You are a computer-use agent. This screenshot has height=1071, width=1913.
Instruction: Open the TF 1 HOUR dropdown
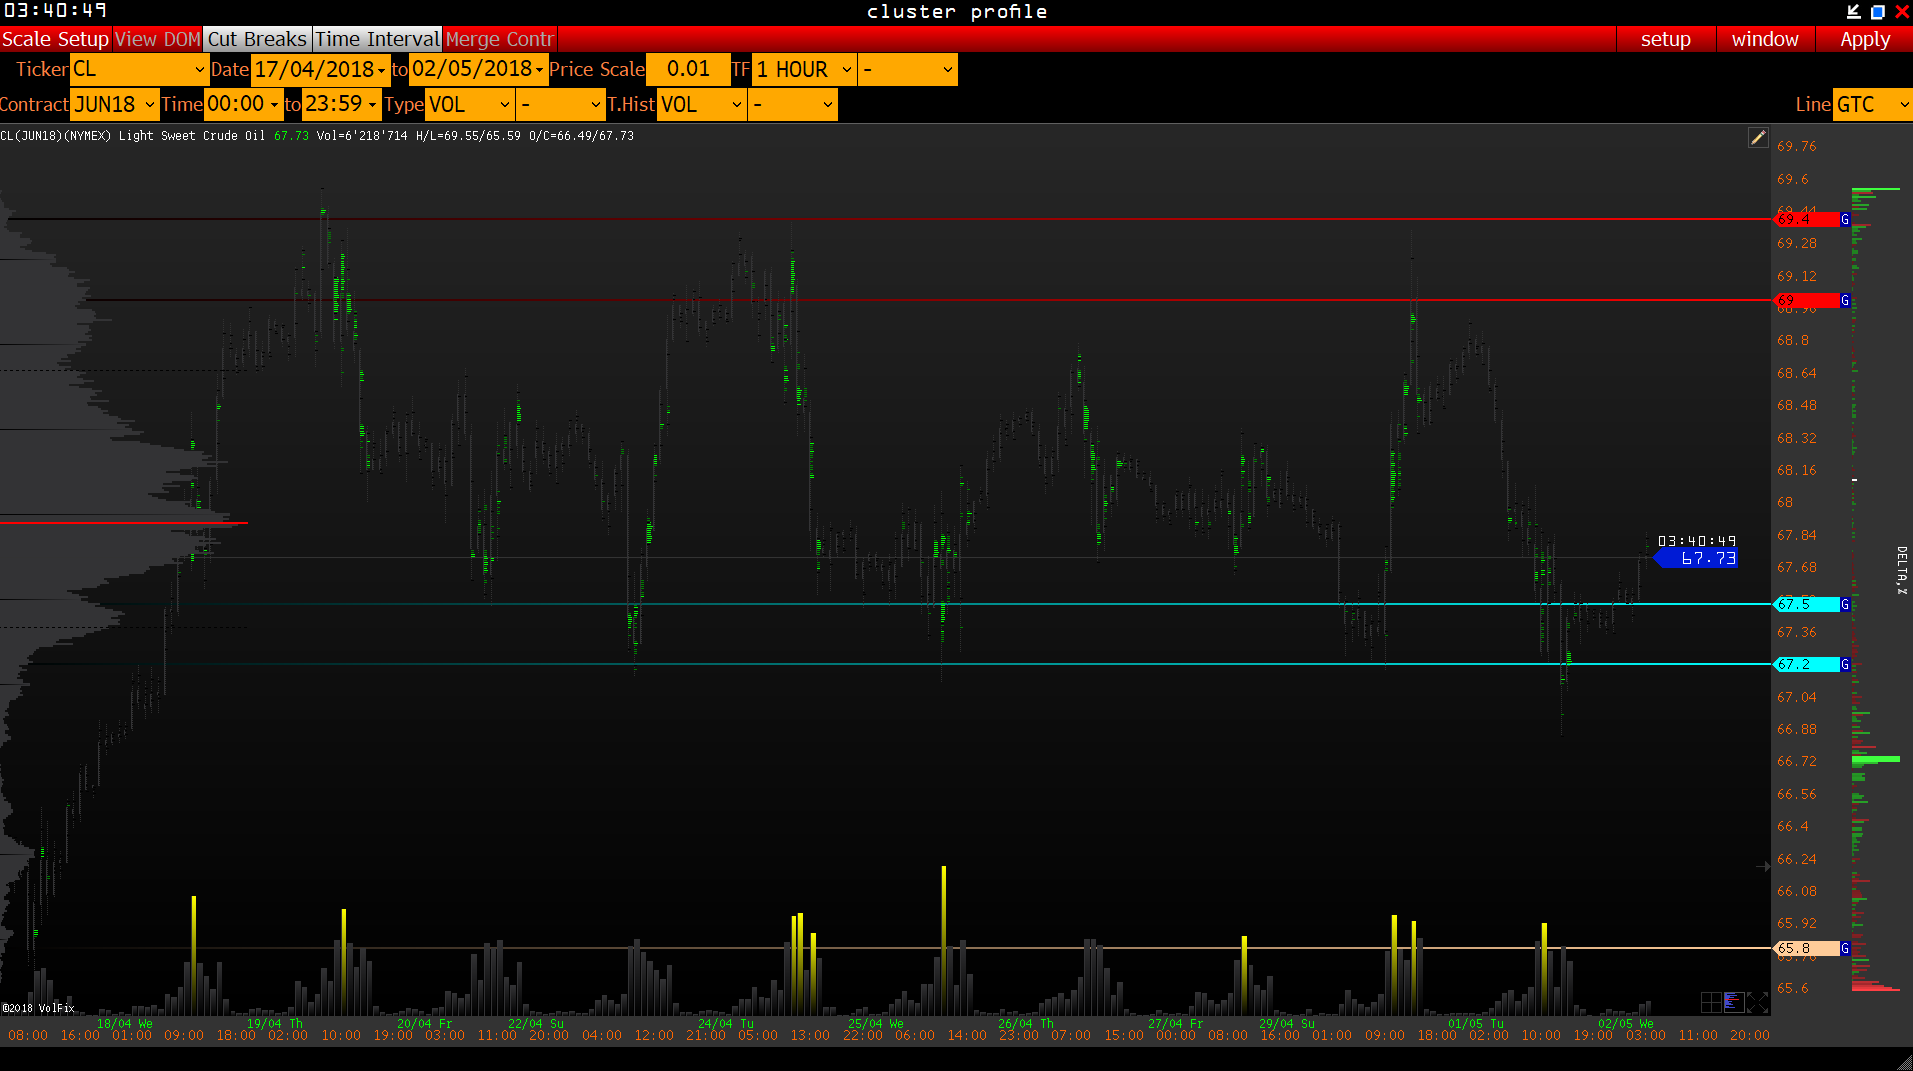(x=804, y=70)
